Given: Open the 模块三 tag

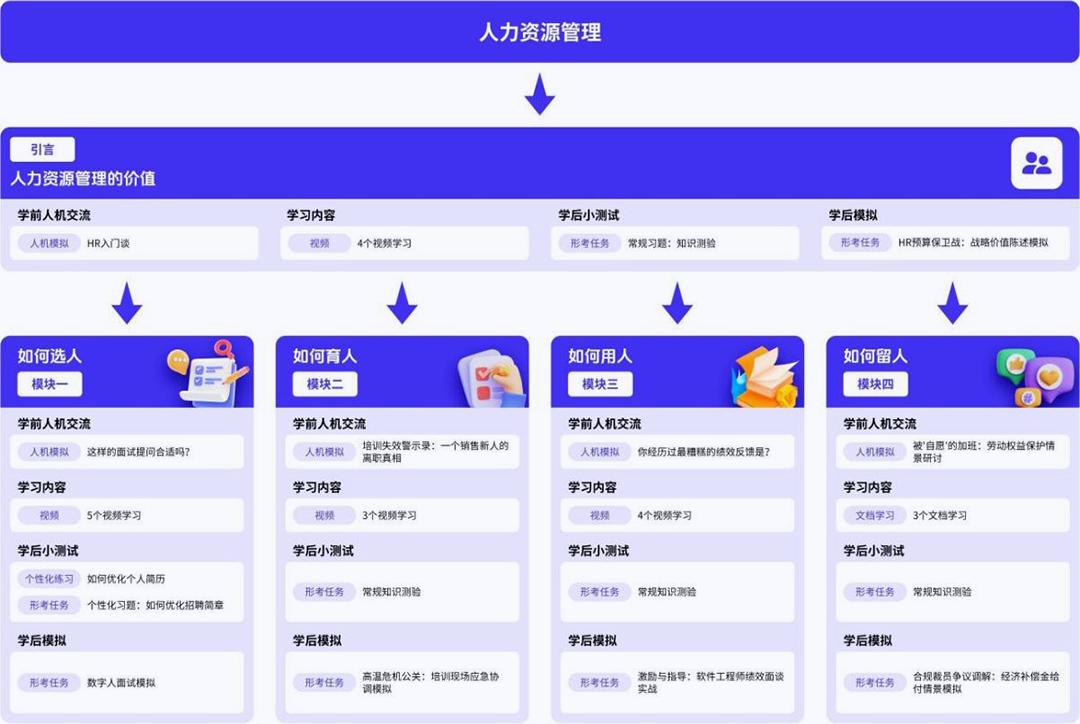Looking at the screenshot, I should 600,384.
